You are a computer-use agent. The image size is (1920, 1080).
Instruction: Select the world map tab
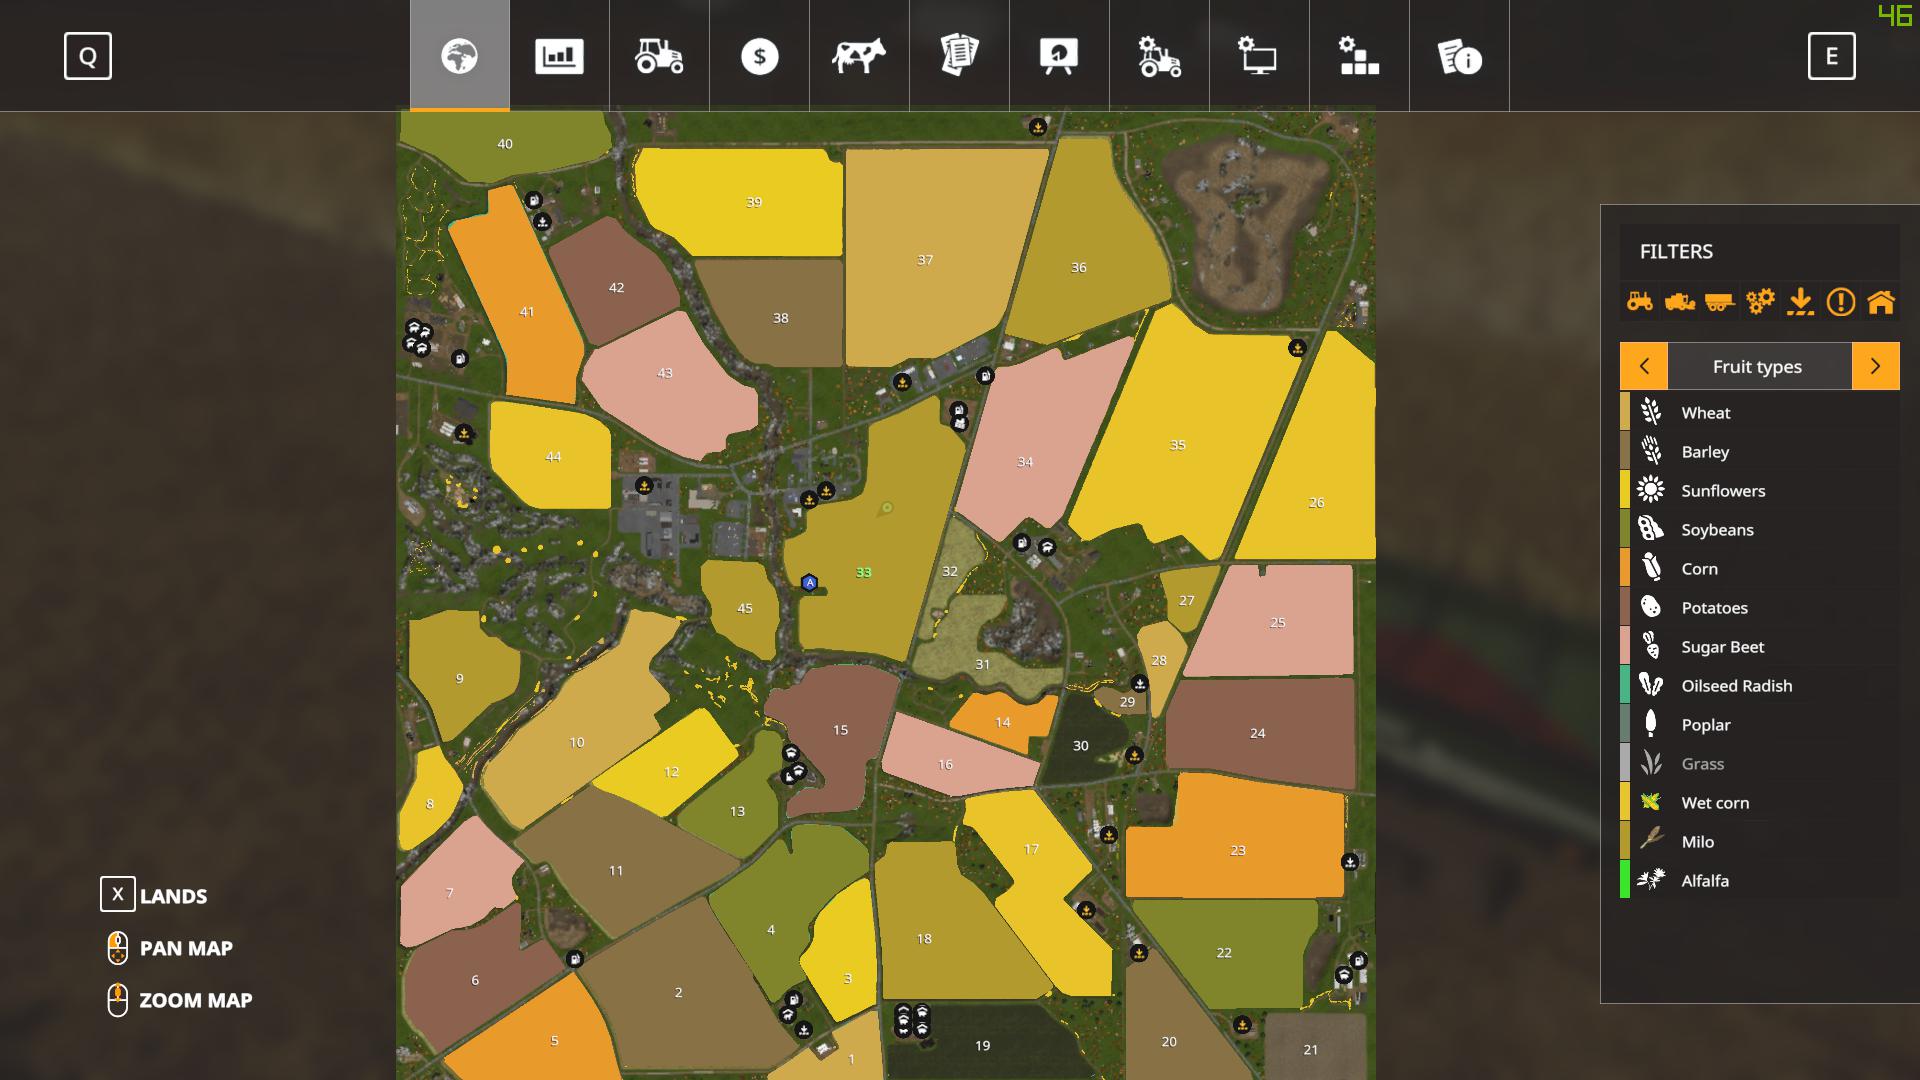pyautogui.click(x=459, y=56)
